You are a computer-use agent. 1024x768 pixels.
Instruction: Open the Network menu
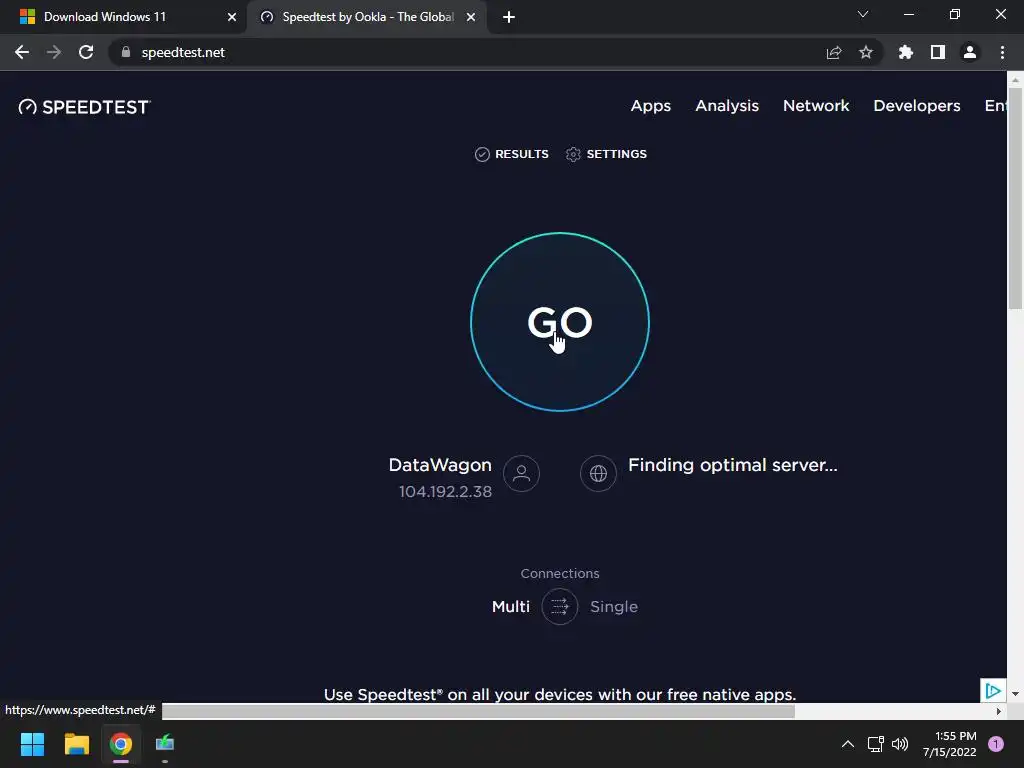(x=816, y=106)
